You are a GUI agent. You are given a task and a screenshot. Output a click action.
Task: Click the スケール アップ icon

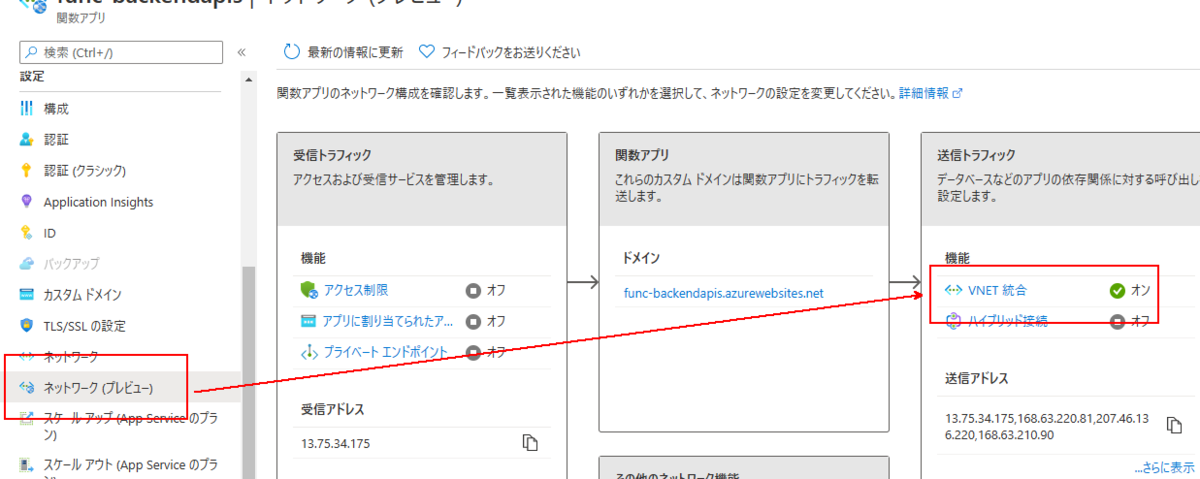point(27,418)
